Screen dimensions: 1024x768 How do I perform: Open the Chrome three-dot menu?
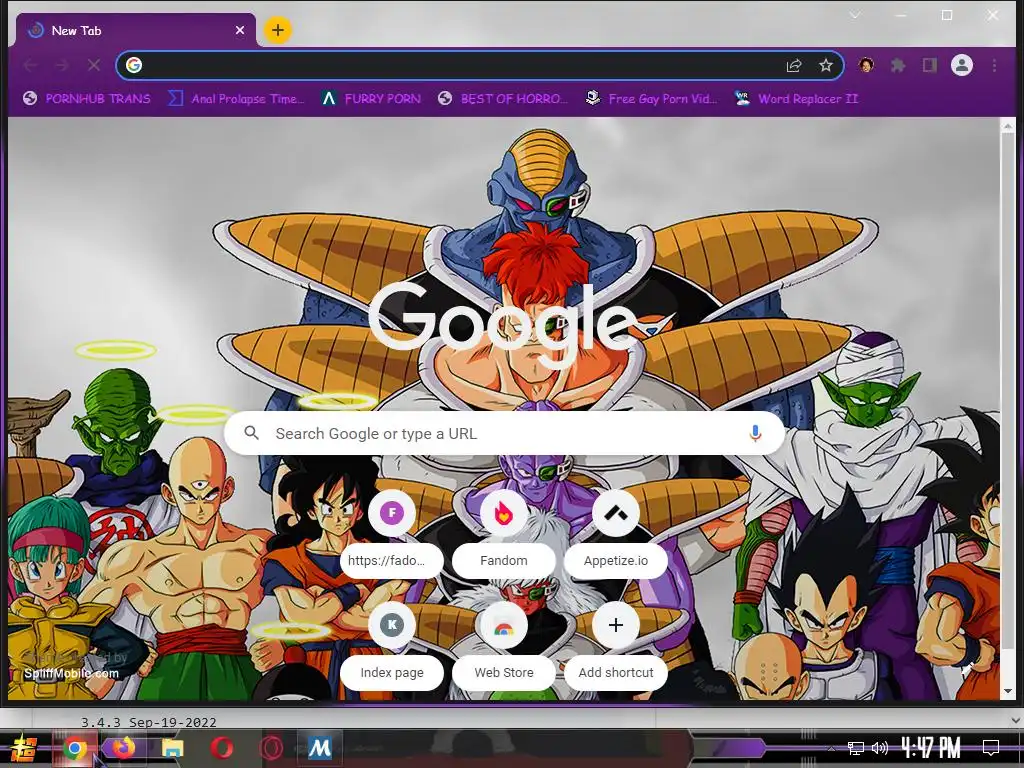994,65
